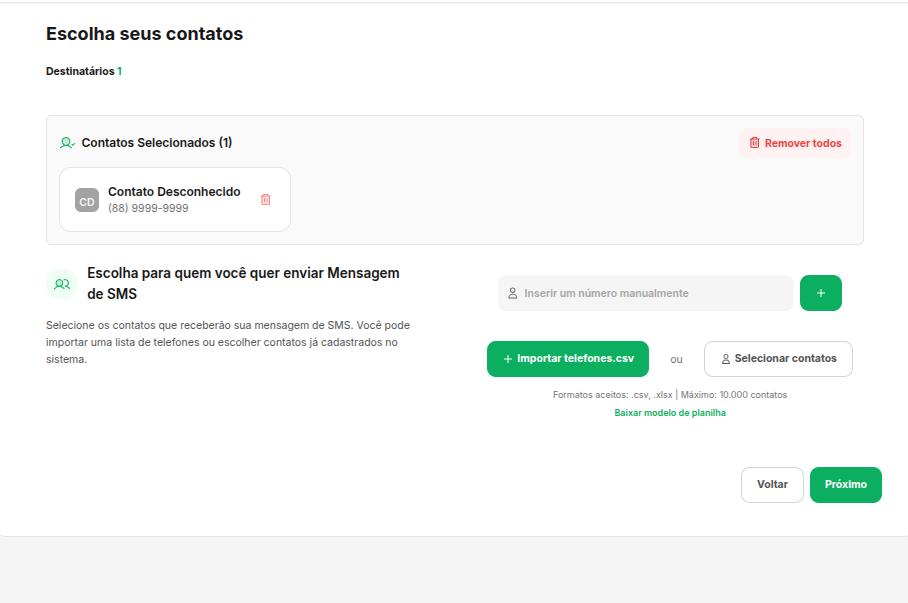This screenshot has width=908, height=603.
Task: Download the spreadsheet via Baixar modelo de planilha
Action: [x=670, y=412]
